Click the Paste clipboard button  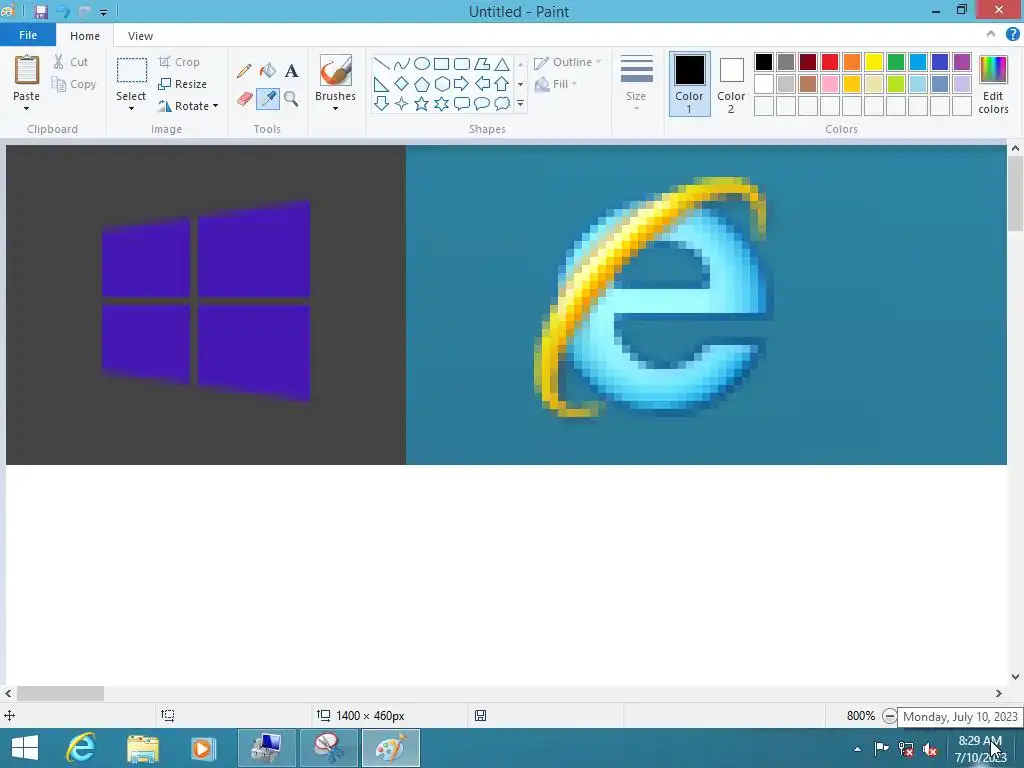tap(26, 71)
